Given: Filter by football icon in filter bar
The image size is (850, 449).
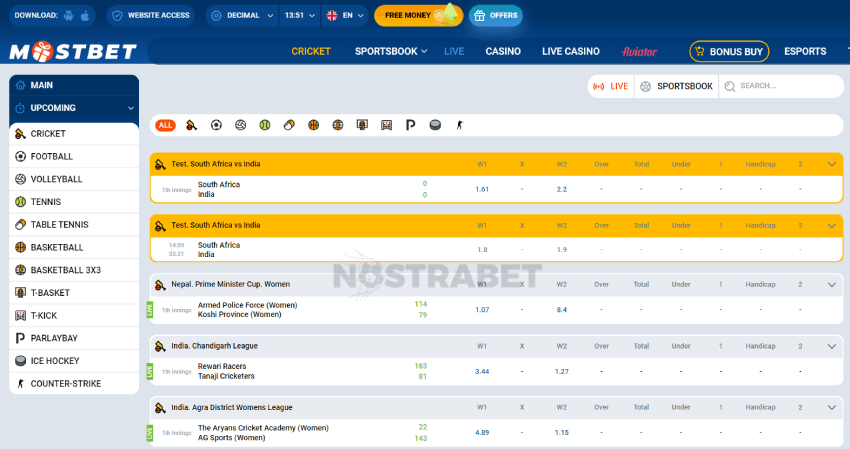Looking at the screenshot, I should click(216, 125).
